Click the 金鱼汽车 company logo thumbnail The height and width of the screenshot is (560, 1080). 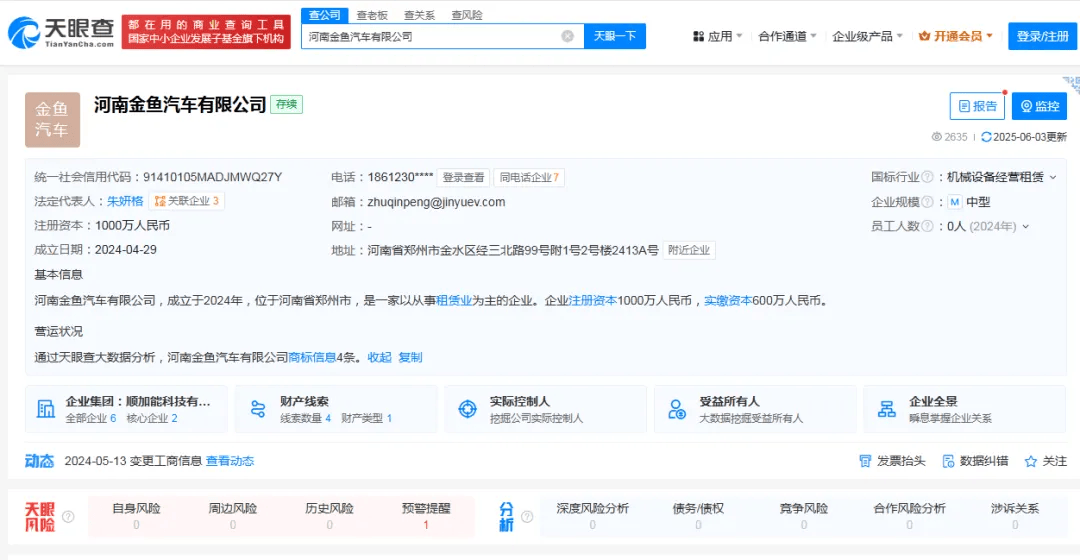coord(52,120)
